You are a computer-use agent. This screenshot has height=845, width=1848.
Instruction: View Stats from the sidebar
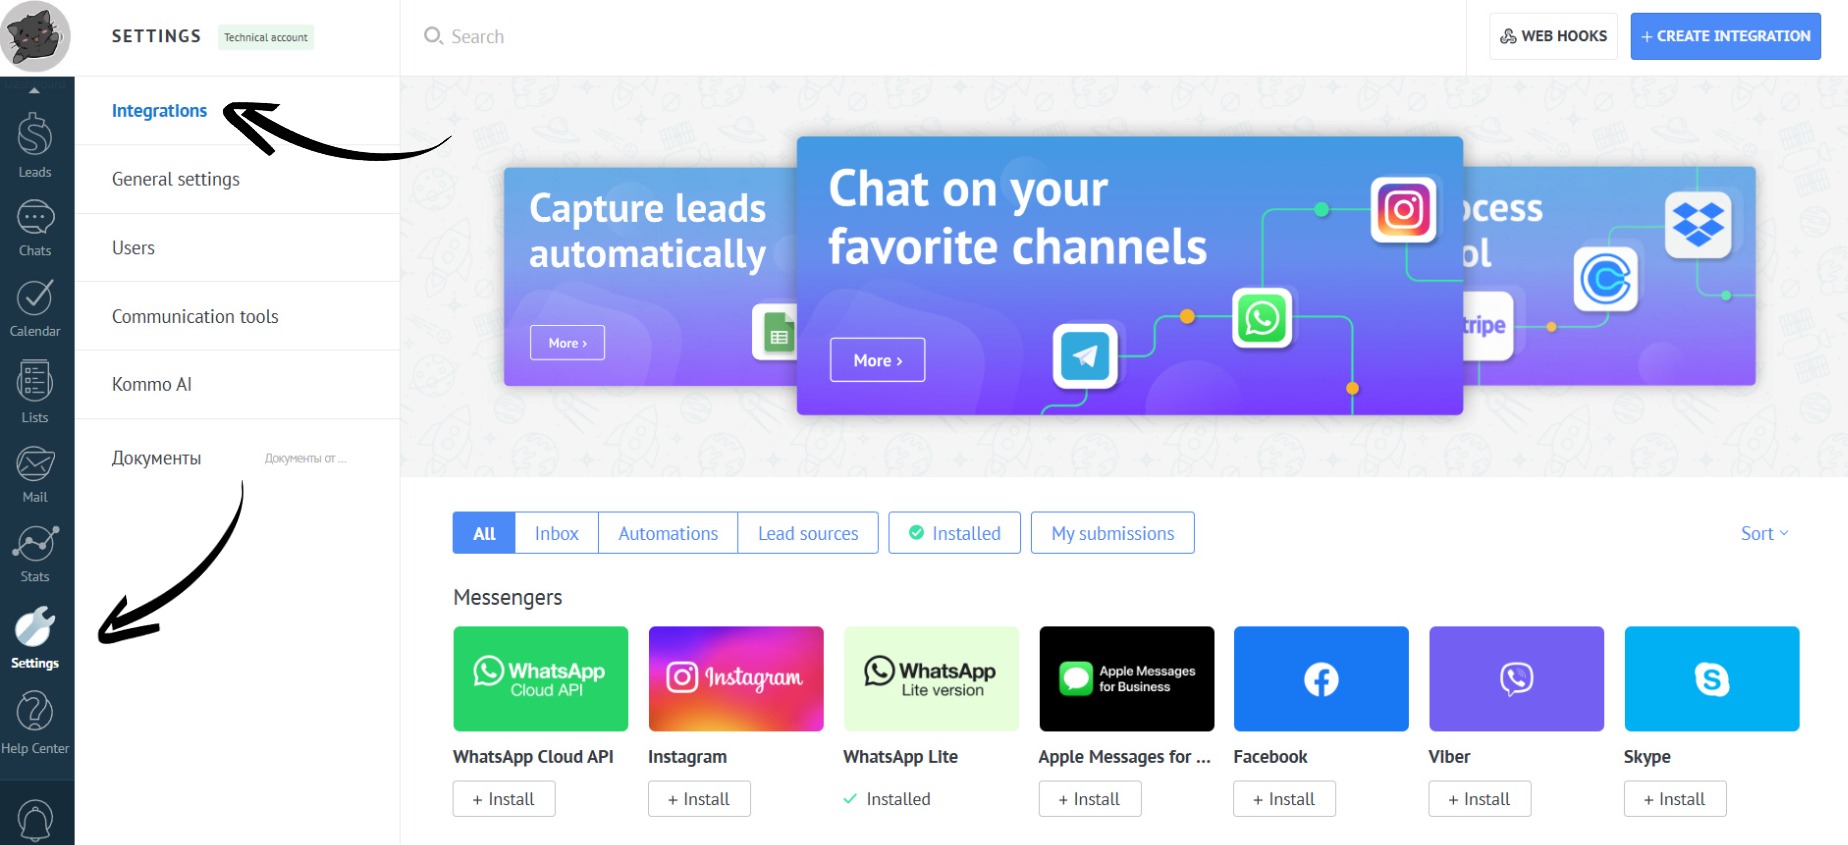coord(35,553)
